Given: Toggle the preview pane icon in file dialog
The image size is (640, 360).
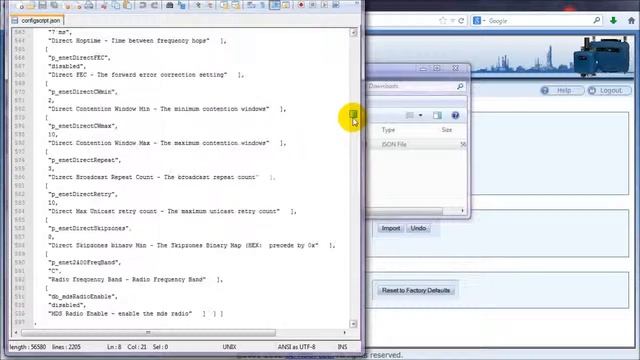Looking at the screenshot, I should 437,116.
